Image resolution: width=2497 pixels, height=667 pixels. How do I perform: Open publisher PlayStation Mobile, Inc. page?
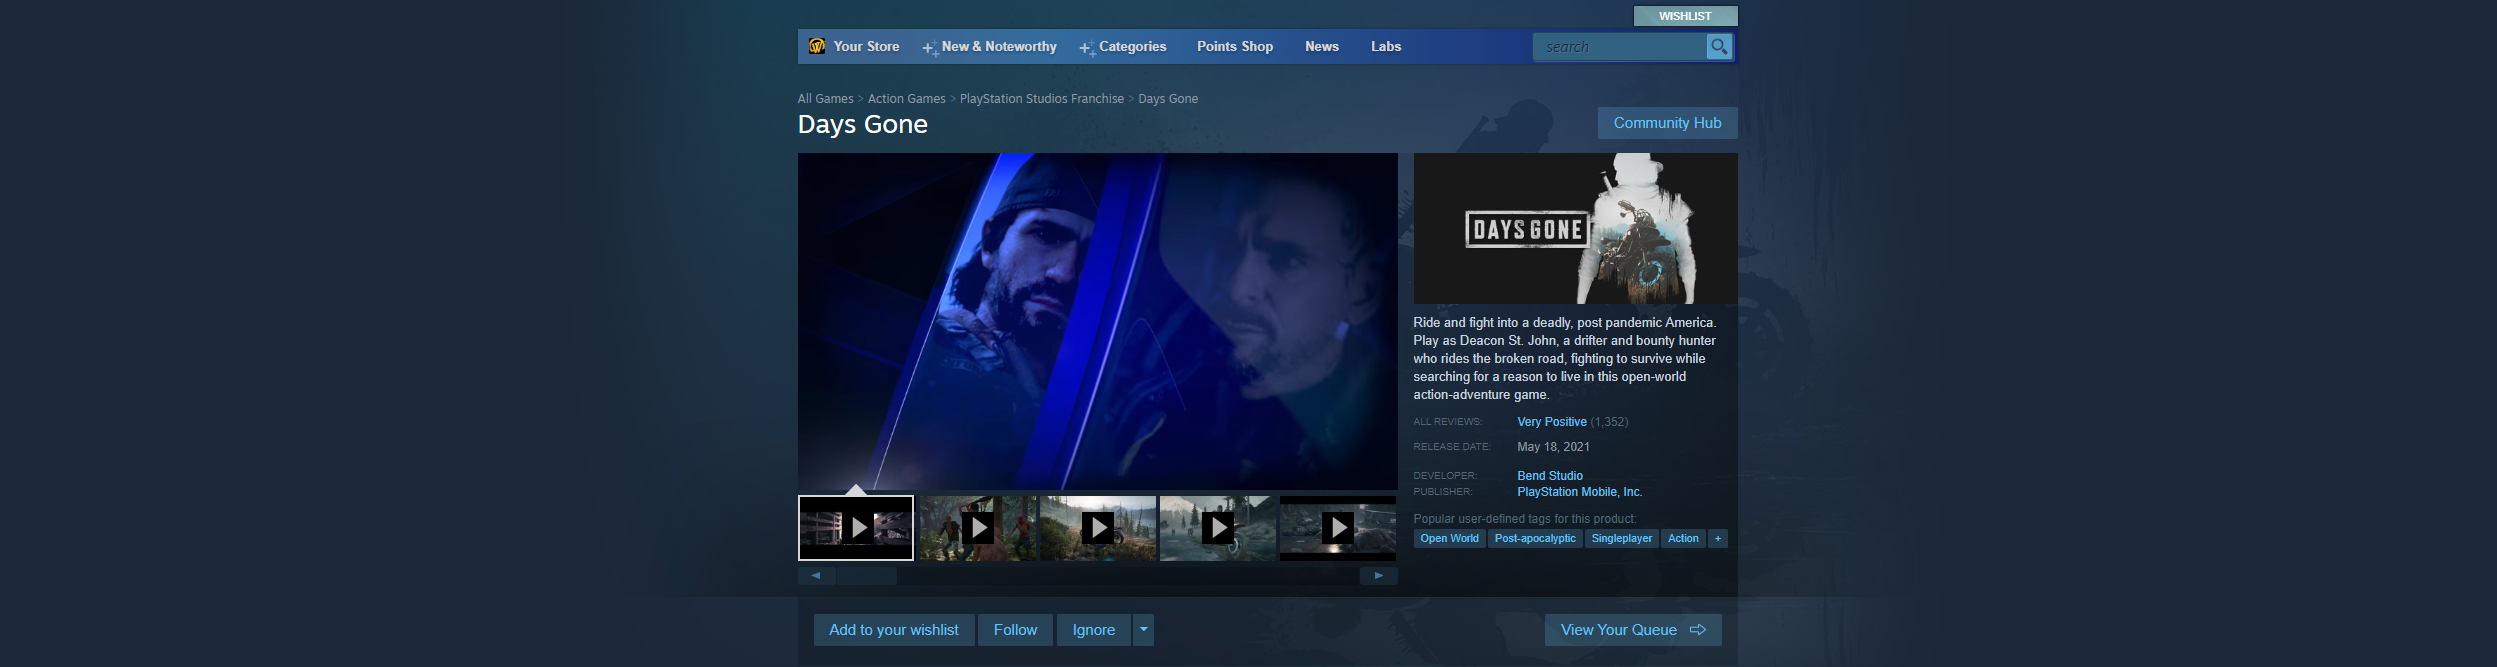tap(1580, 492)
